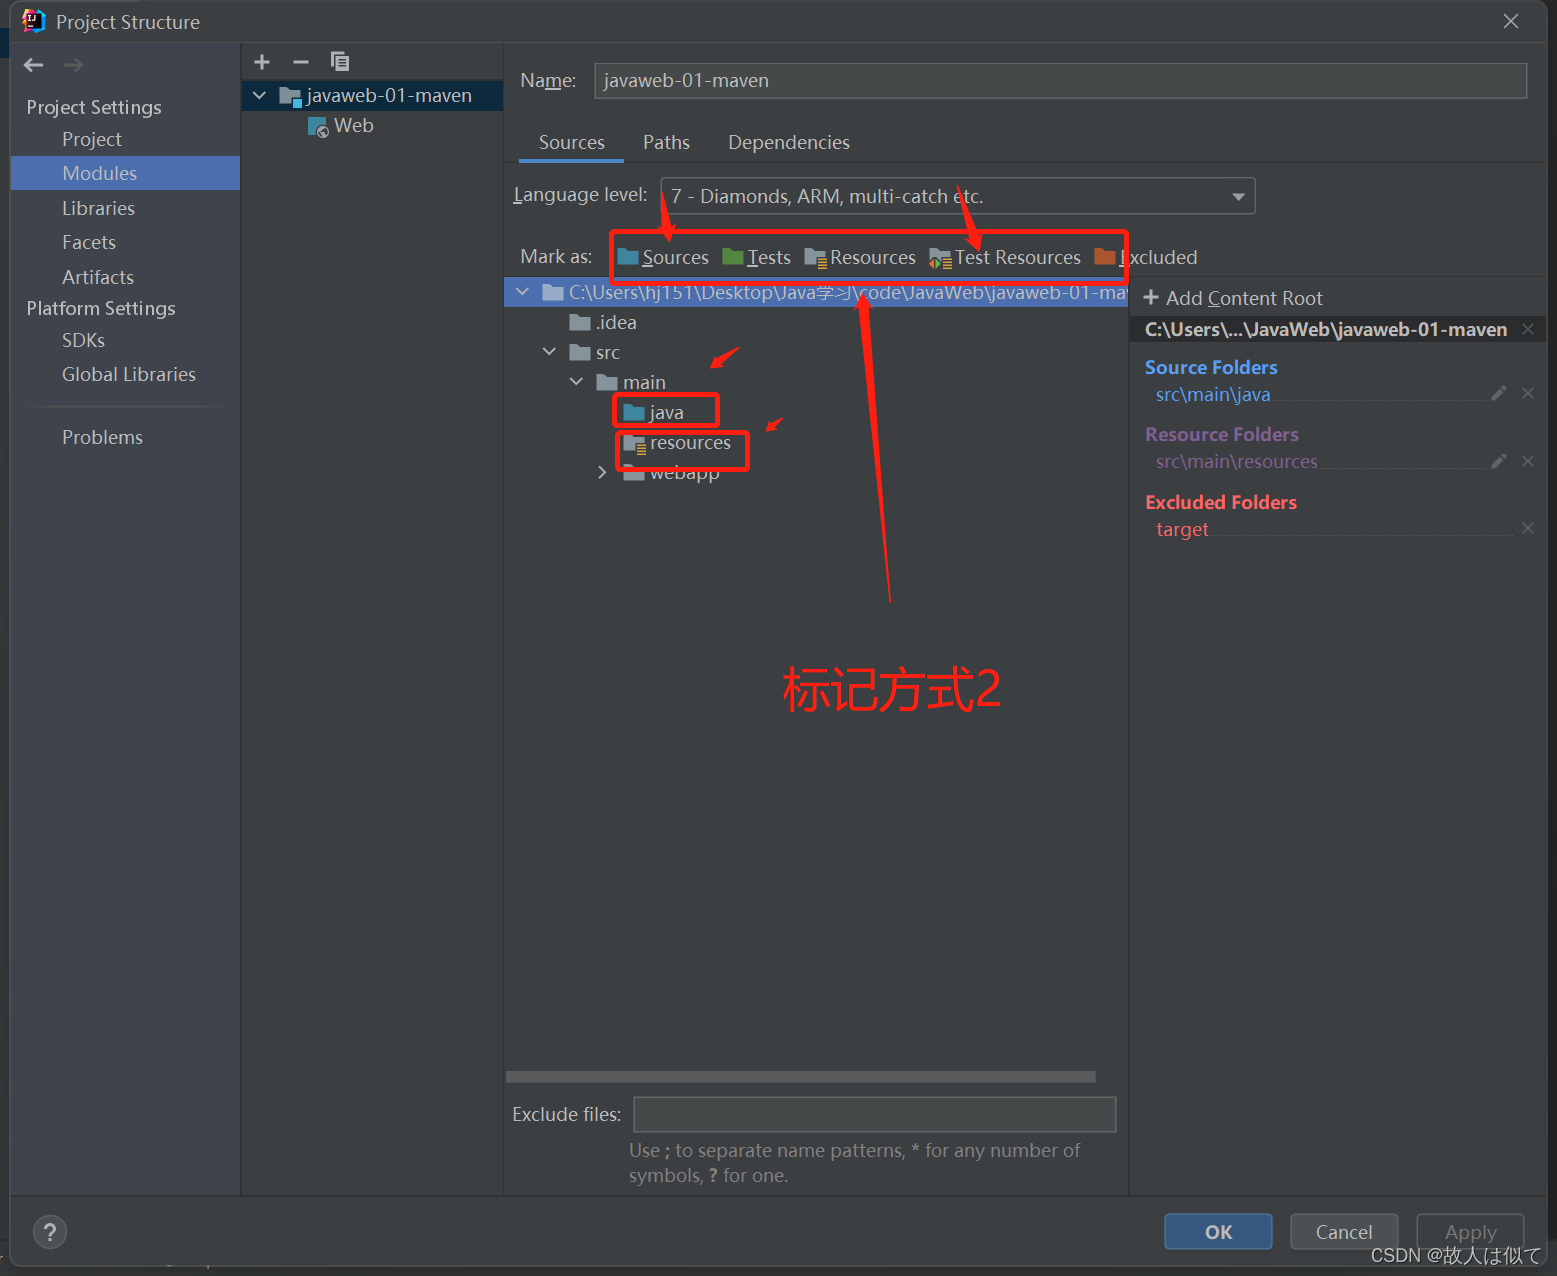Click target under Excluded Folders

(x=1182, y=529)
